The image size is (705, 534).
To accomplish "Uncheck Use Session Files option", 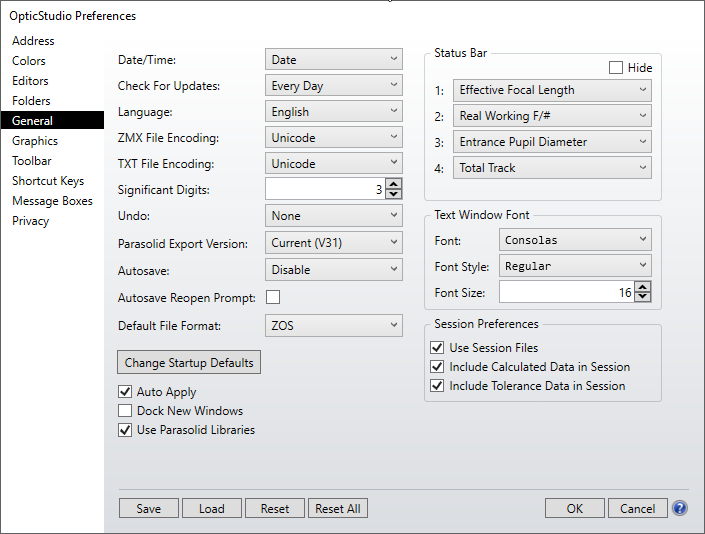I will tap(436, 348).
